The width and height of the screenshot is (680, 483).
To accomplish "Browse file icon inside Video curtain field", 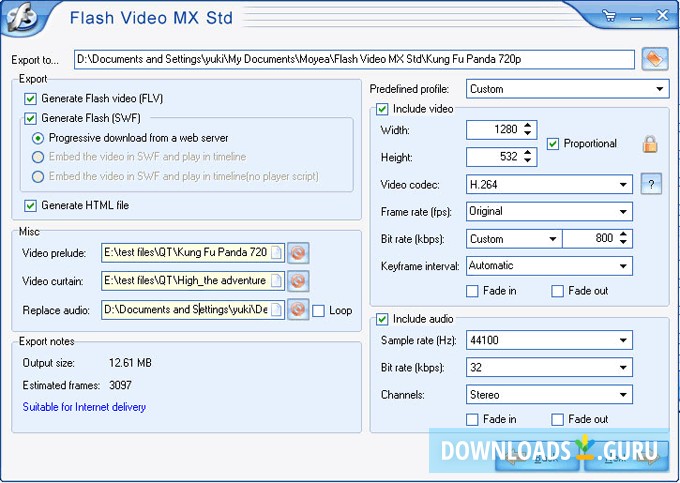I will click(x=276, y=281).
